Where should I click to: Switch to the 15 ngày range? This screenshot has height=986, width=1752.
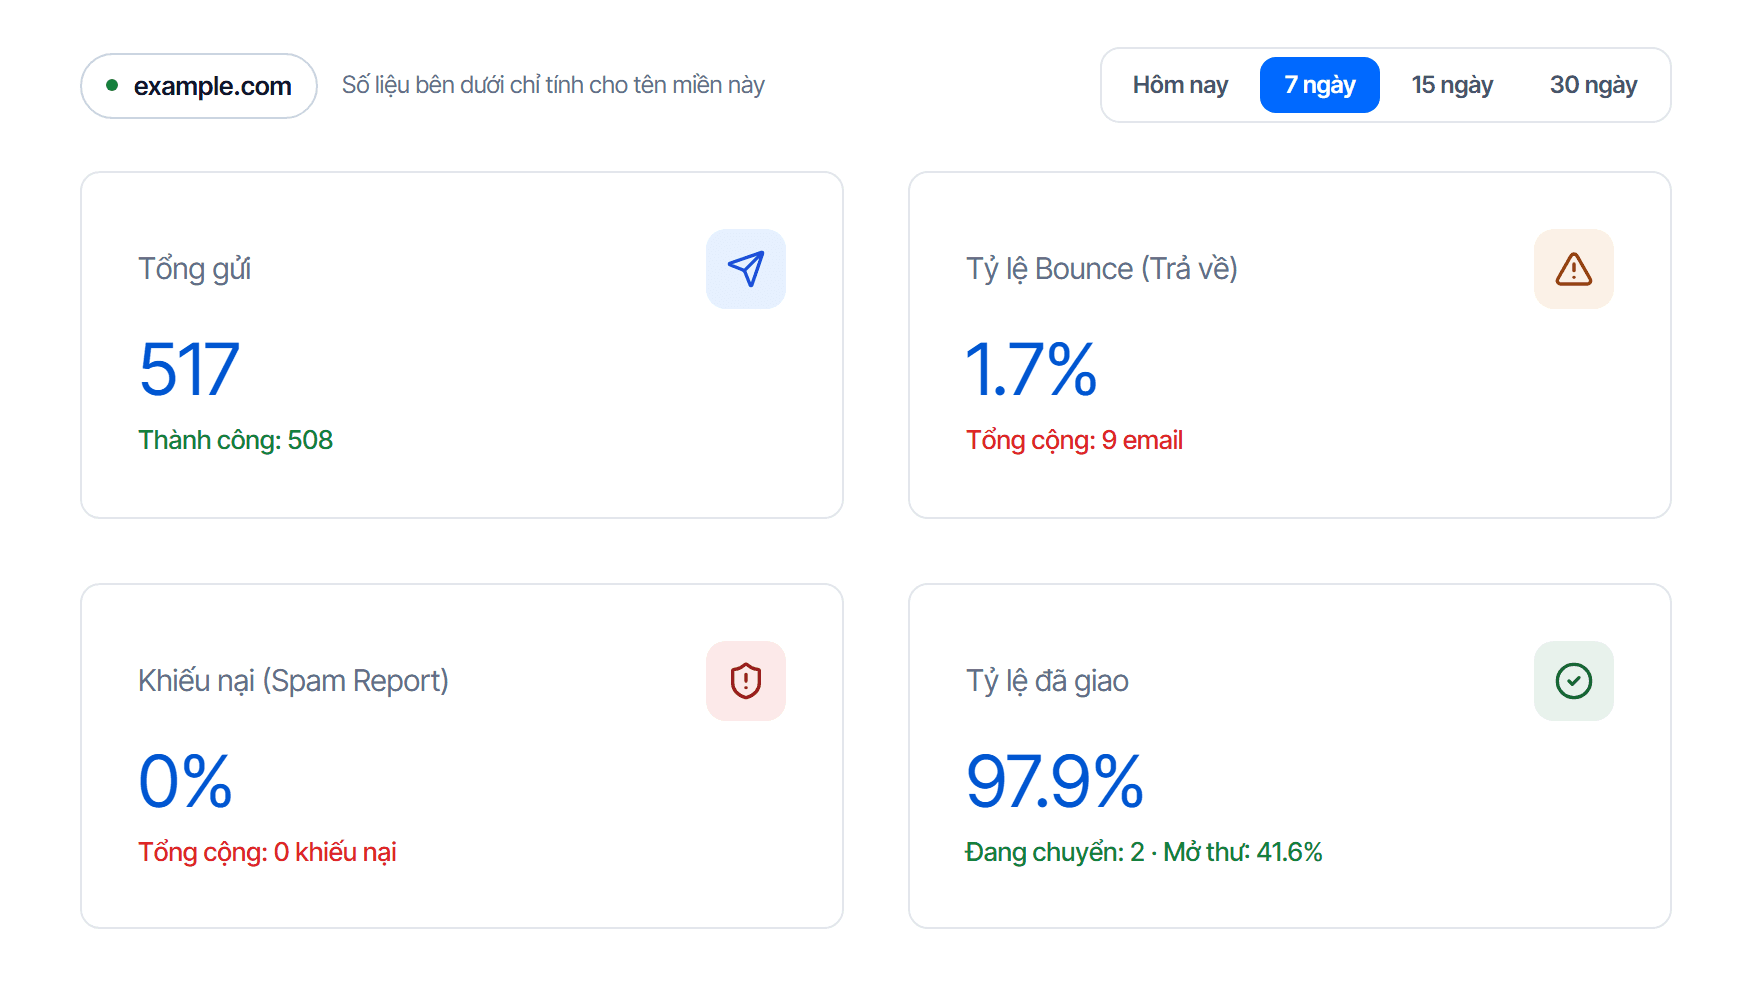click(1452, 85)
